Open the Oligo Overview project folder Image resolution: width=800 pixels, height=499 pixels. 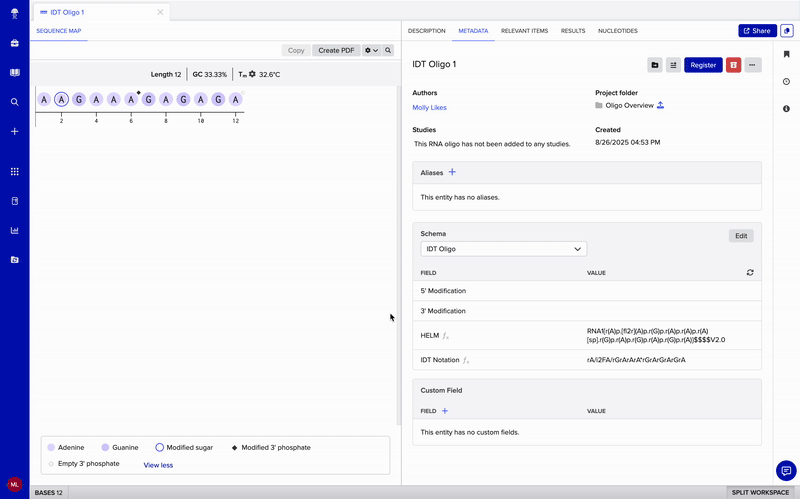coord(629,106)
